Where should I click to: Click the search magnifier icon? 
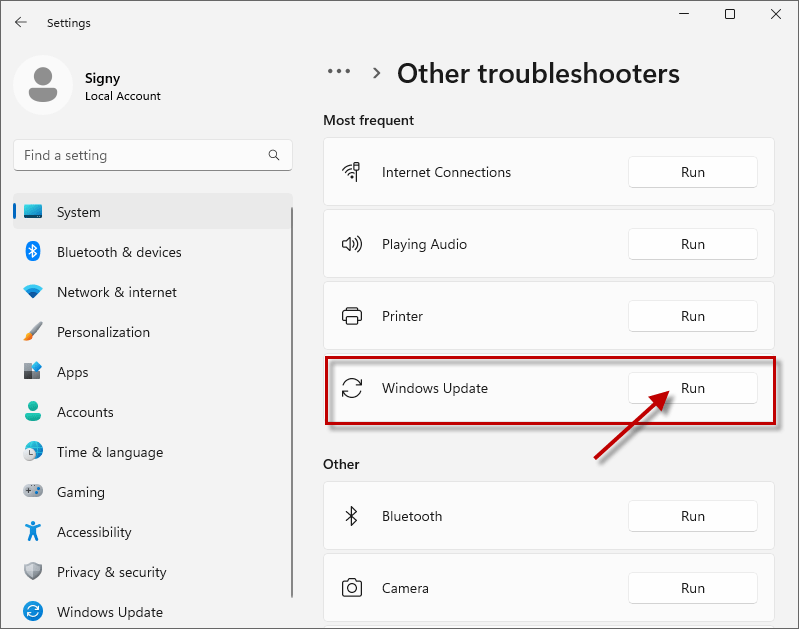[274, 155]
